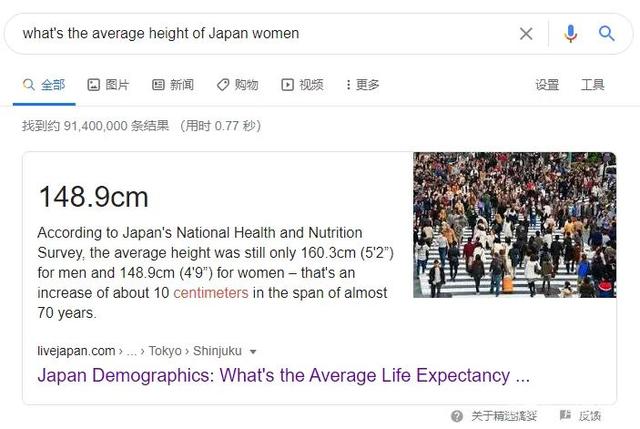Switch to the 新闻 news tab
Image resolution: width=640 pixels, height=429 pixels.
181,85
